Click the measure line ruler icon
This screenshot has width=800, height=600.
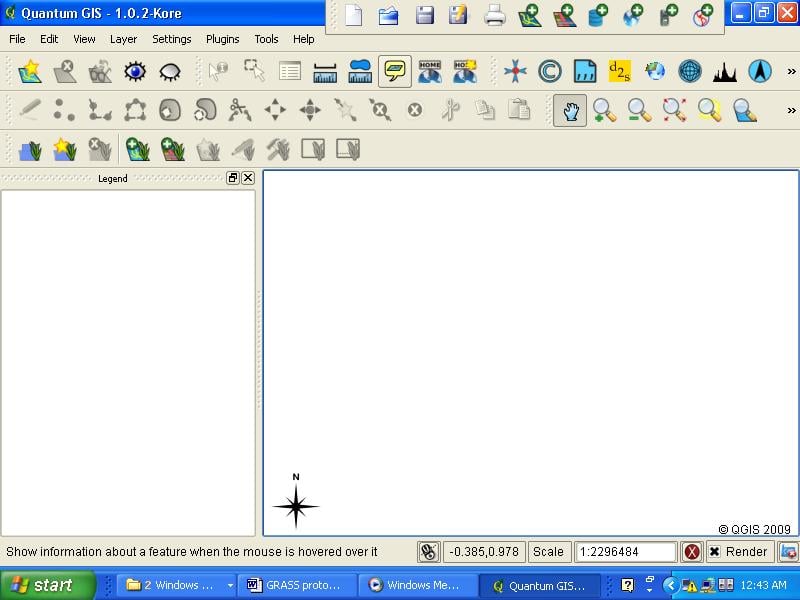coord(325,71)
